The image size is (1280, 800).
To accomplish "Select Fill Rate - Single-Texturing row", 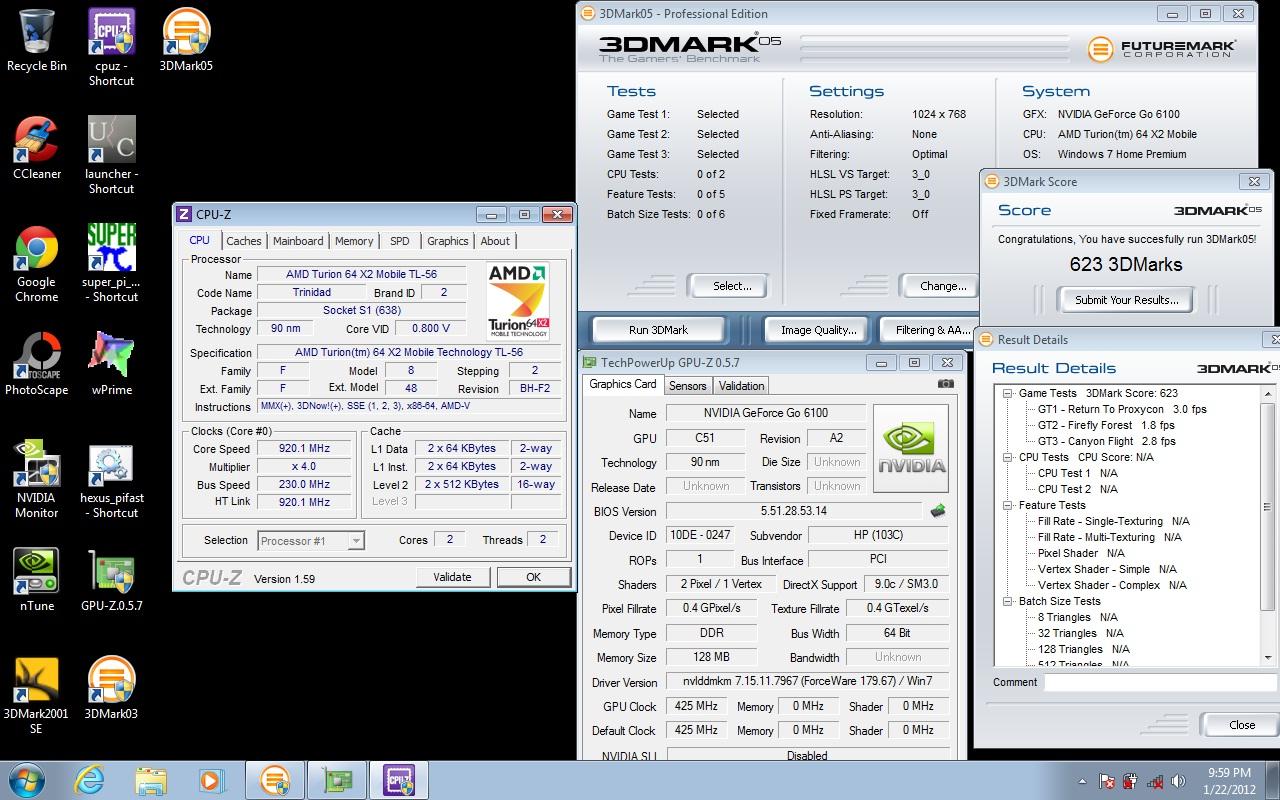I will (x=1114, y=521).
